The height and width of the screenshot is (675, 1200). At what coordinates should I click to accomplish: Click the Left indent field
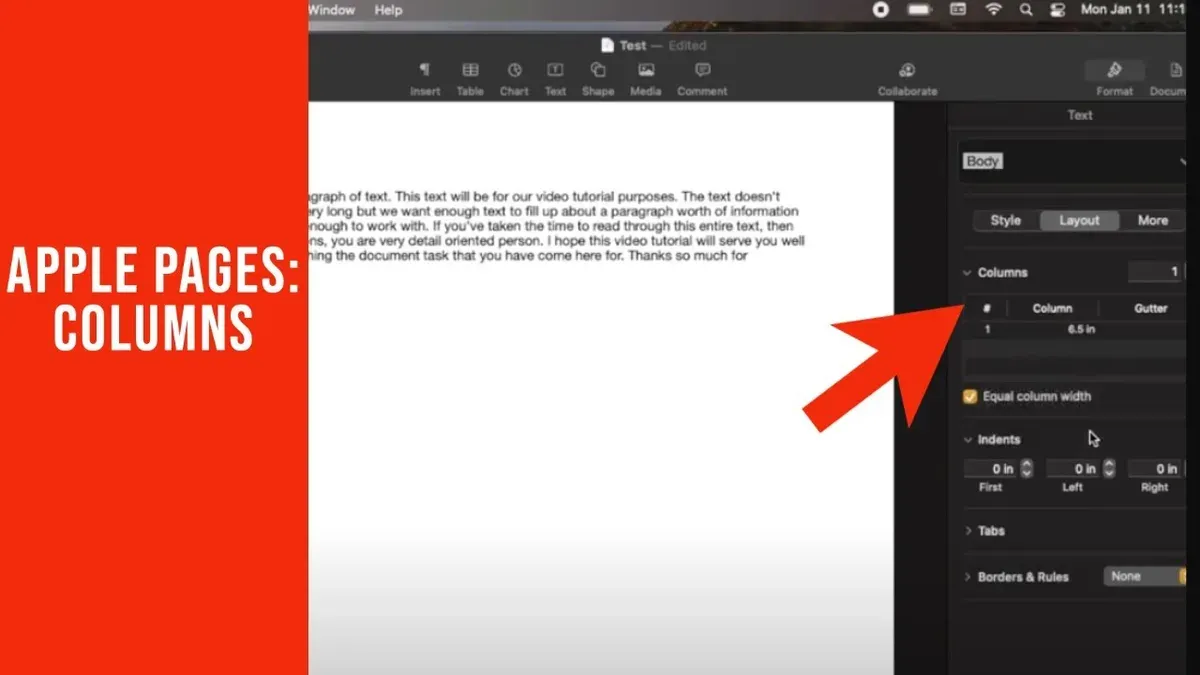pyautogui.click(x=1072, y=468)
